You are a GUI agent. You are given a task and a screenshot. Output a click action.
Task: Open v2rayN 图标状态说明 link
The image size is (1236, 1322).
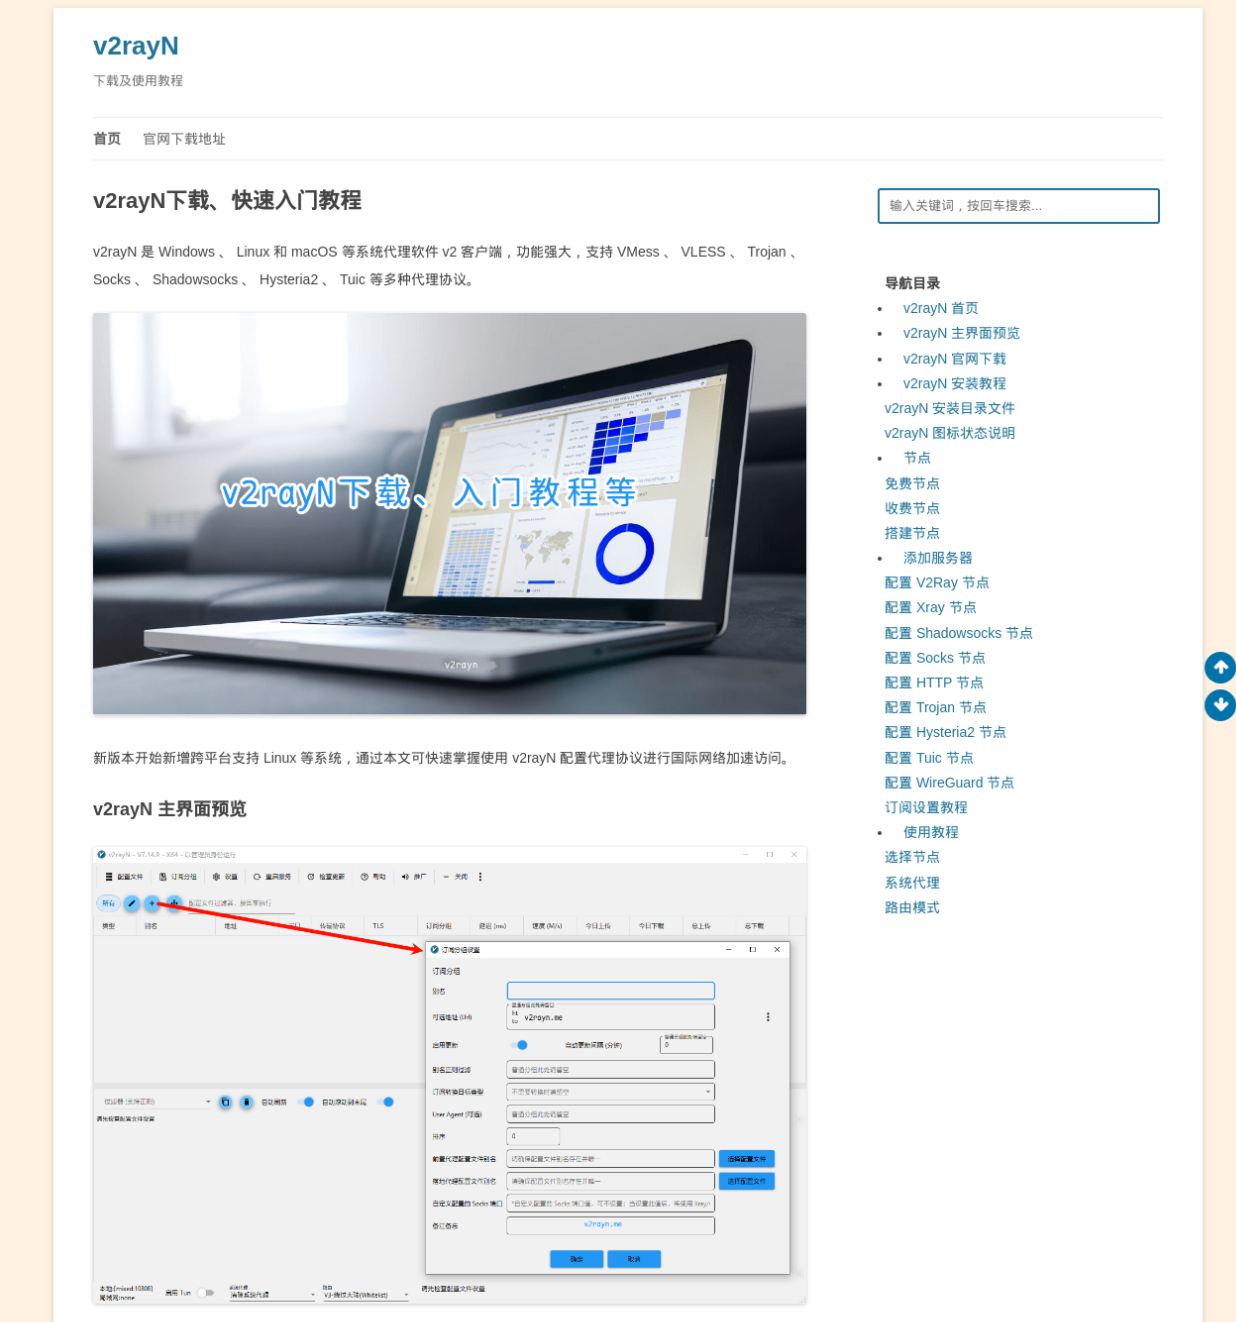coord(949,433)
